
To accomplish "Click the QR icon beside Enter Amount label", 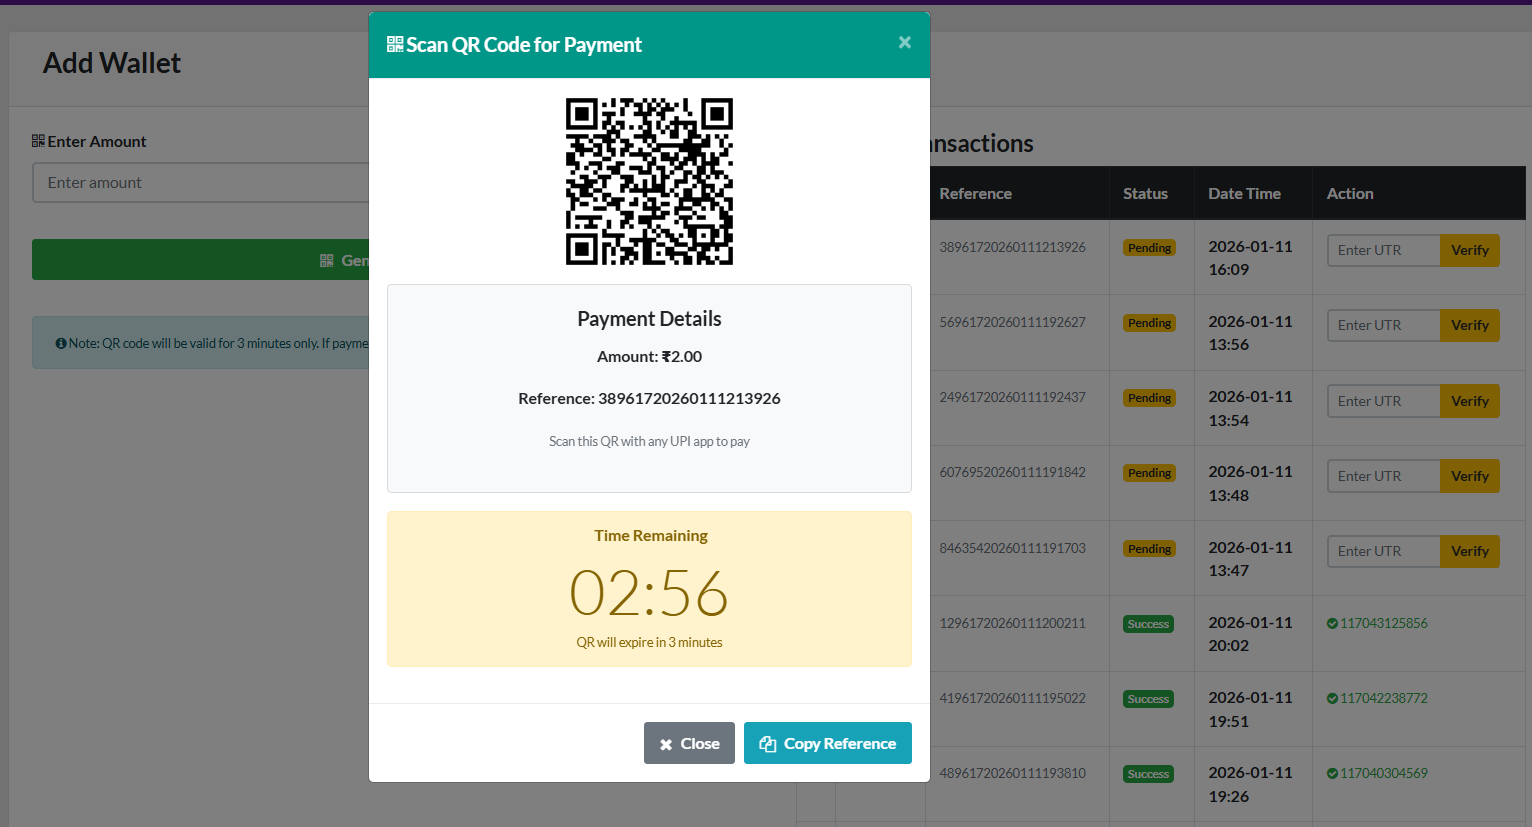I will pyautogui.click(x=38, y=141).
